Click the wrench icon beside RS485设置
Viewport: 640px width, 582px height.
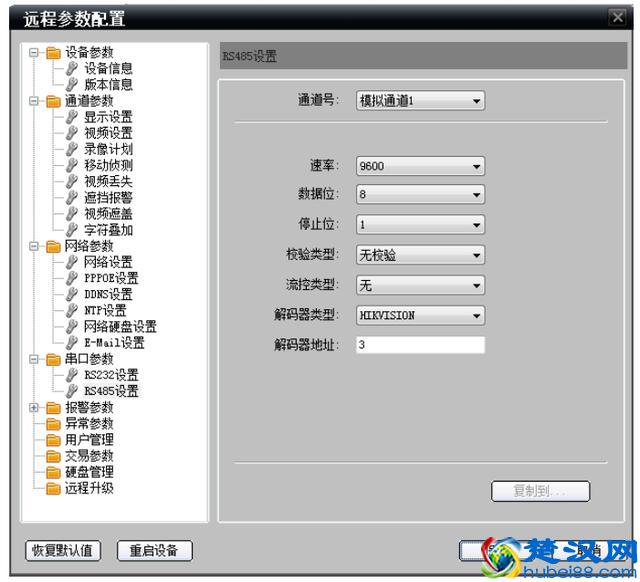[x=72, y=391]
